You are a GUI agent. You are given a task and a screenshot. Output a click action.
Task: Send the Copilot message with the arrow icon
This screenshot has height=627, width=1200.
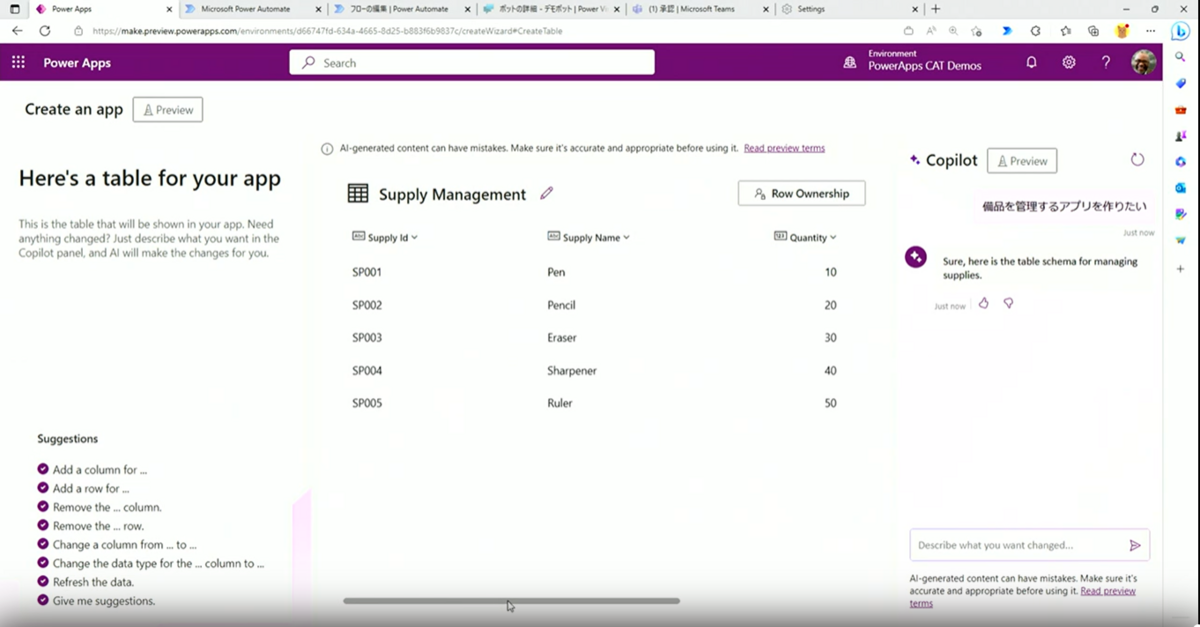[1135, 545]
